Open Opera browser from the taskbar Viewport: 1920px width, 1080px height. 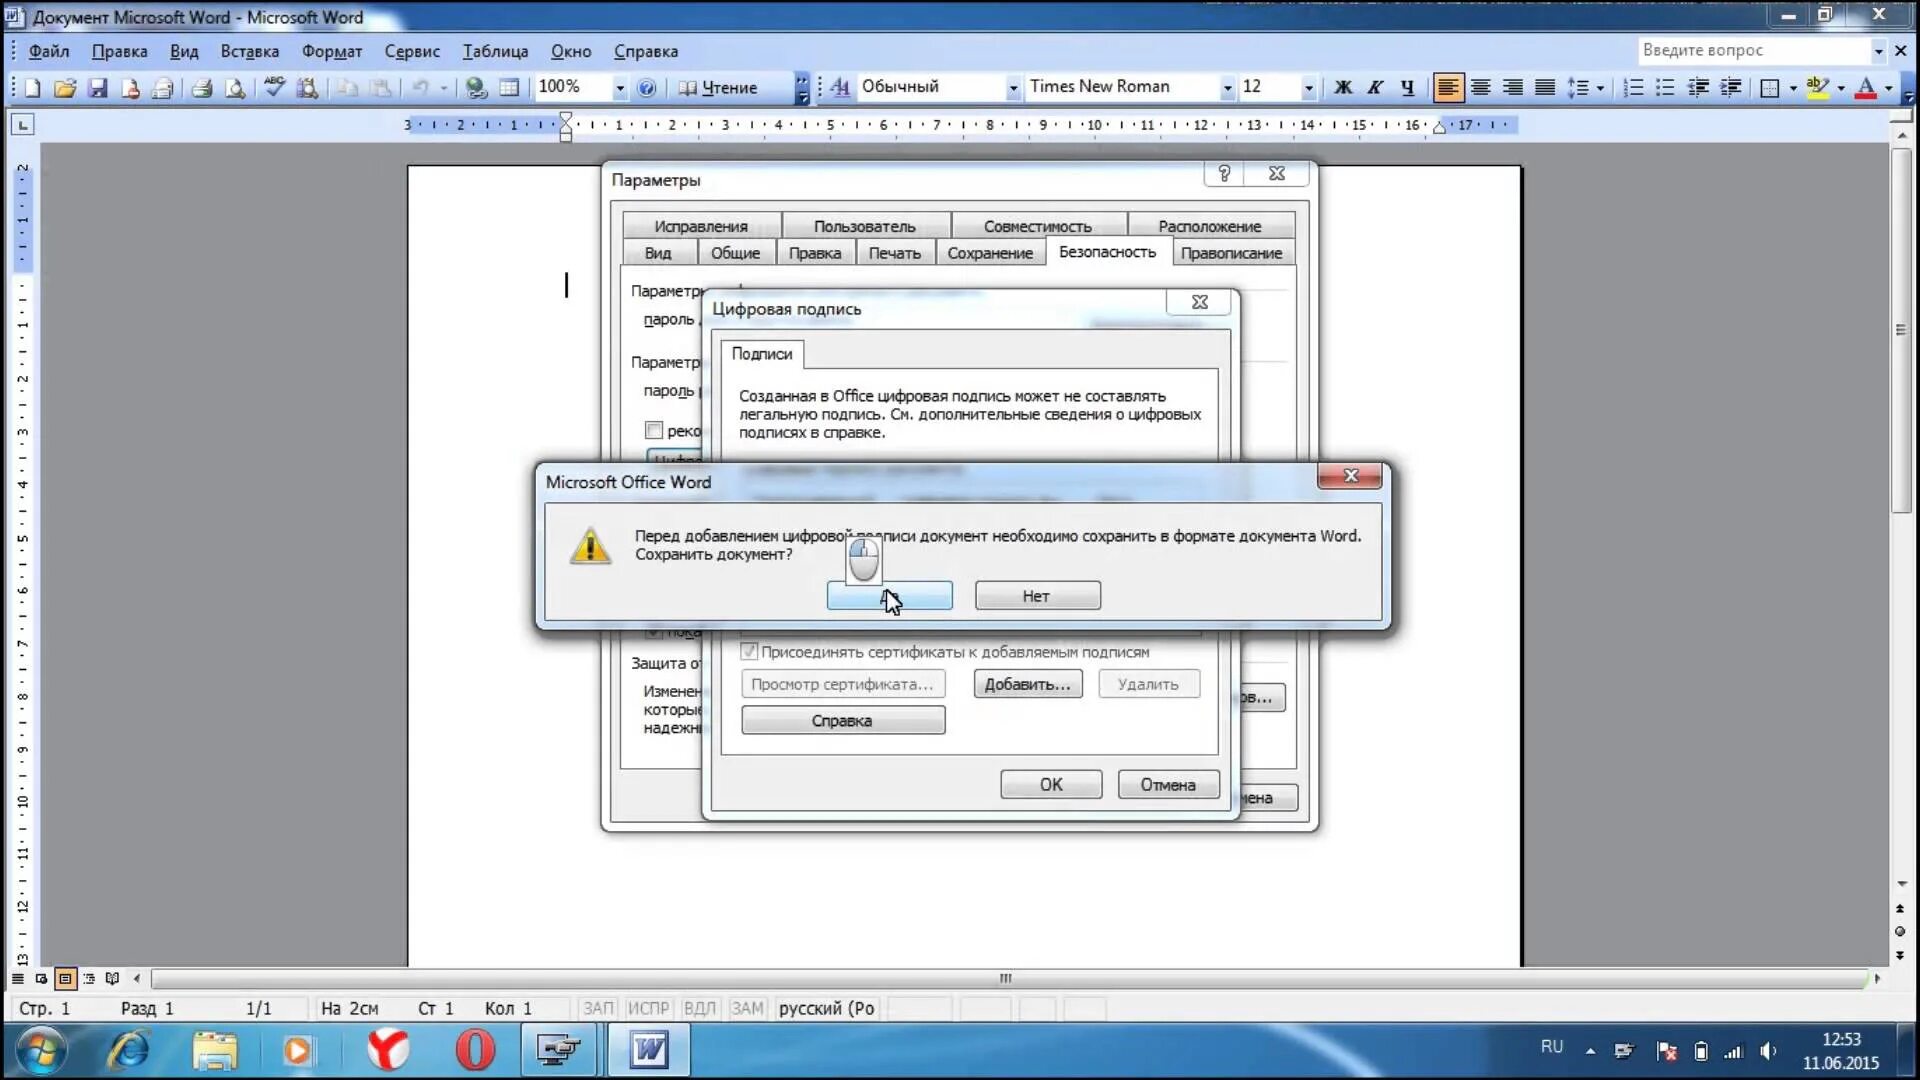point(475,1050)
